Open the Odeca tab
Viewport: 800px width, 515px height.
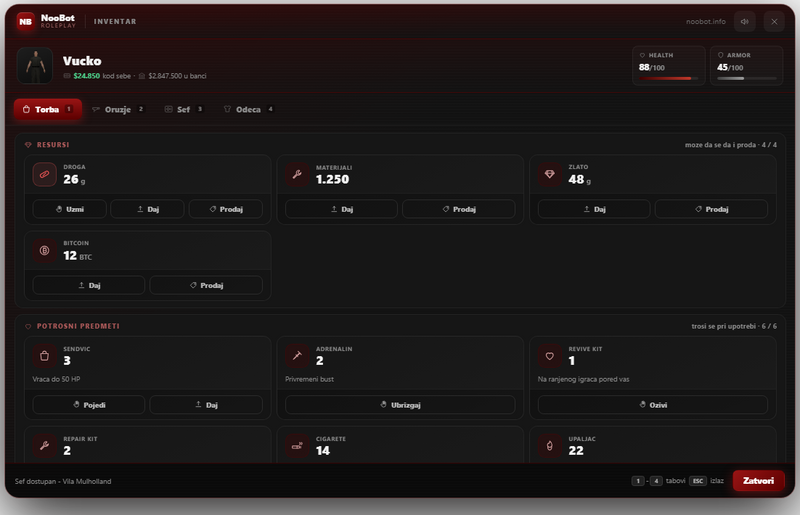[248, 109]
